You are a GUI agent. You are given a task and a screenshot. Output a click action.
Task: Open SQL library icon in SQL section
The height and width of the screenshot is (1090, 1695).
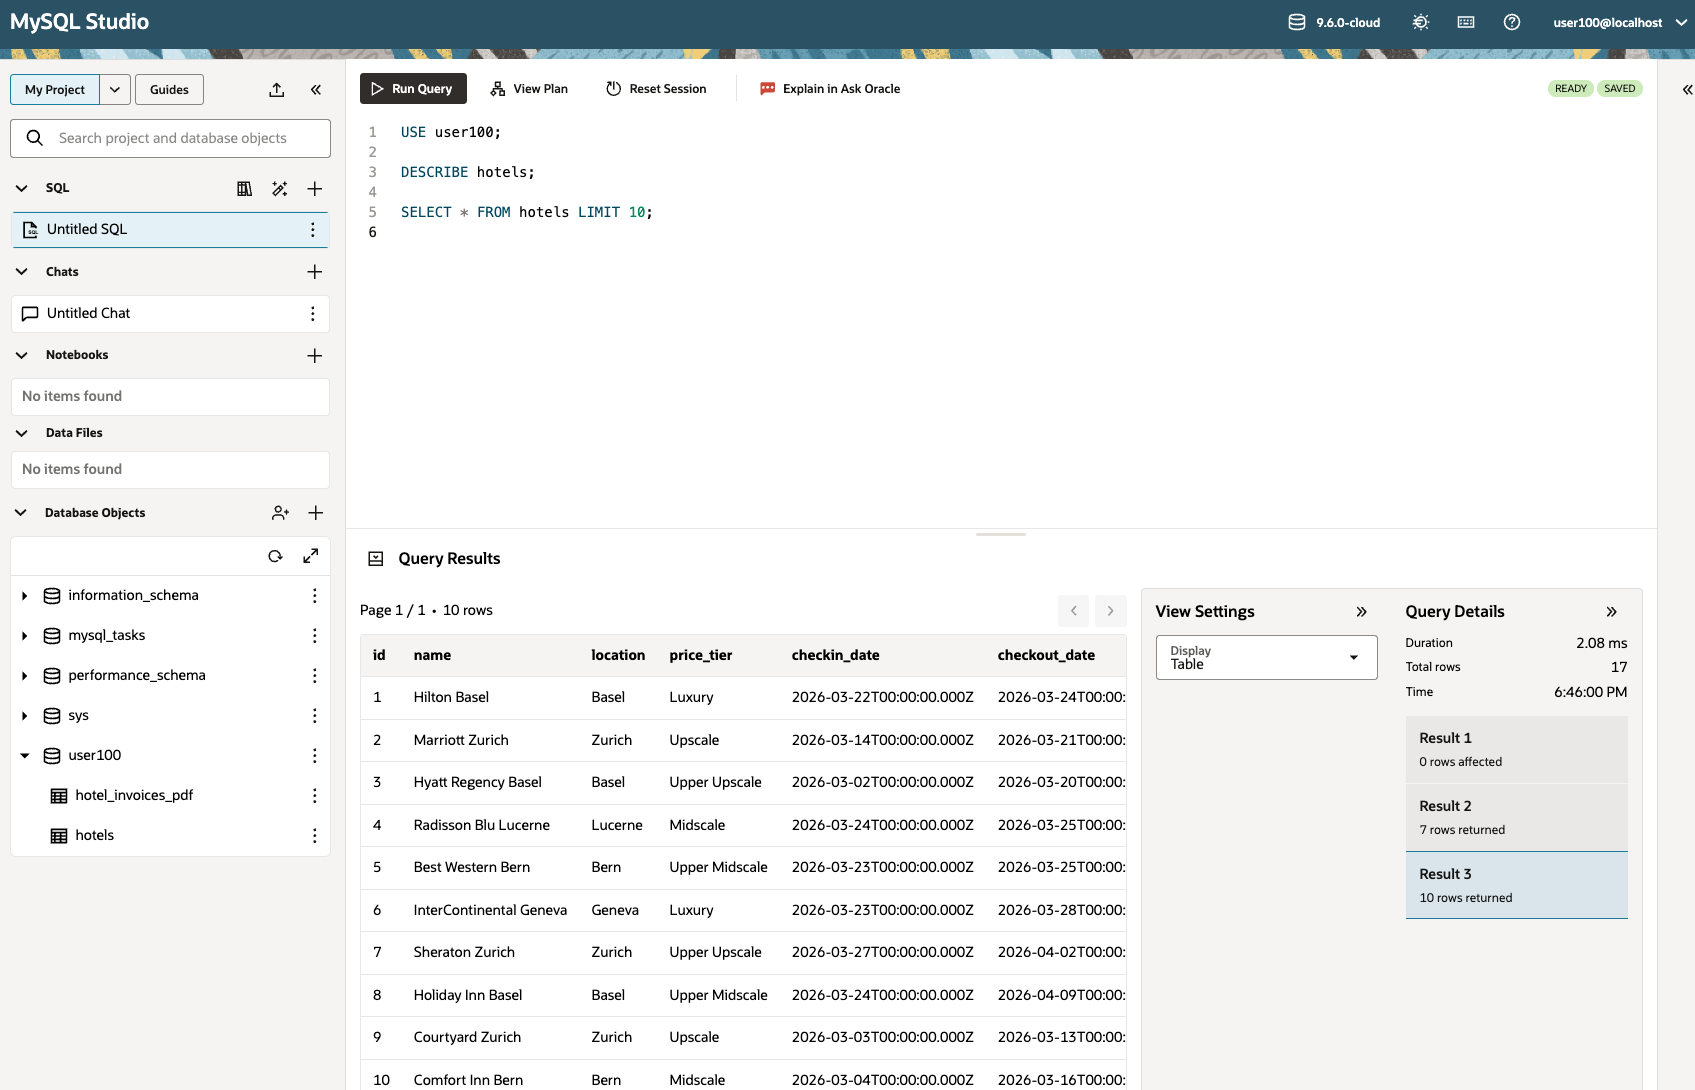click(x=244, y=189)
